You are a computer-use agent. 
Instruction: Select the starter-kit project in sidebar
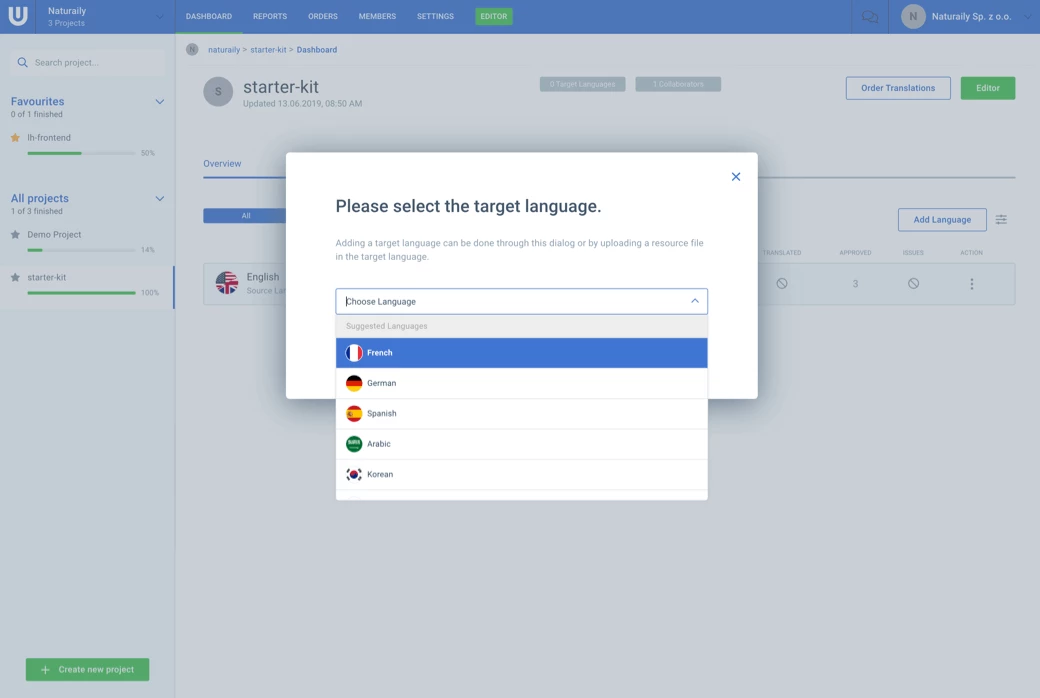46,277
